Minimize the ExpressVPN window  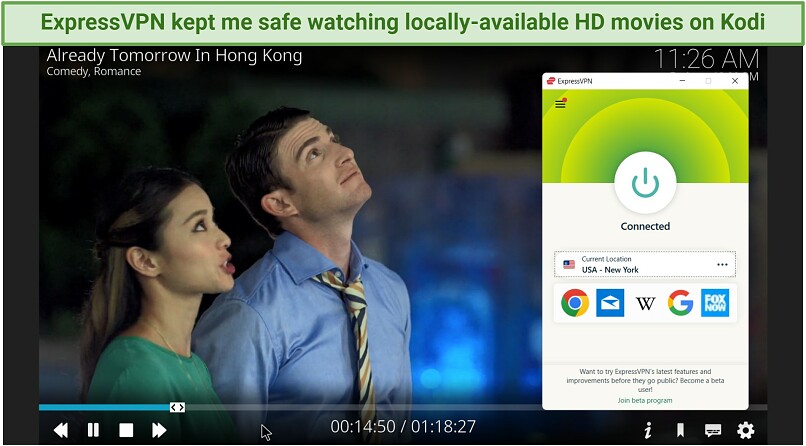click(x=682, y=81)
